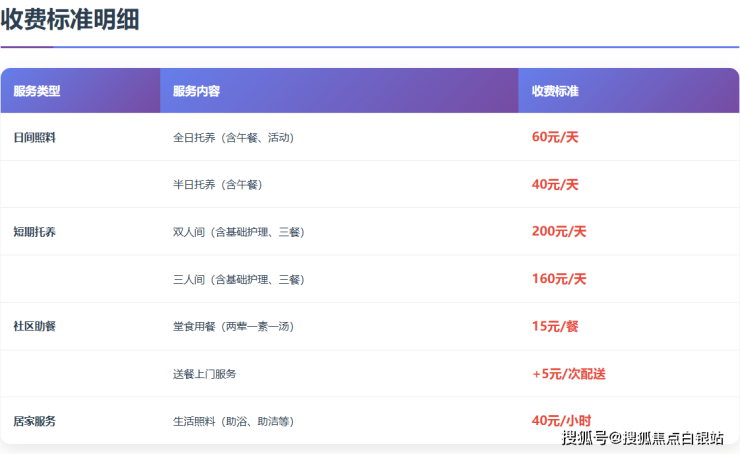
Task: Select the 200元/天 price
Action: tap(559, 232)
